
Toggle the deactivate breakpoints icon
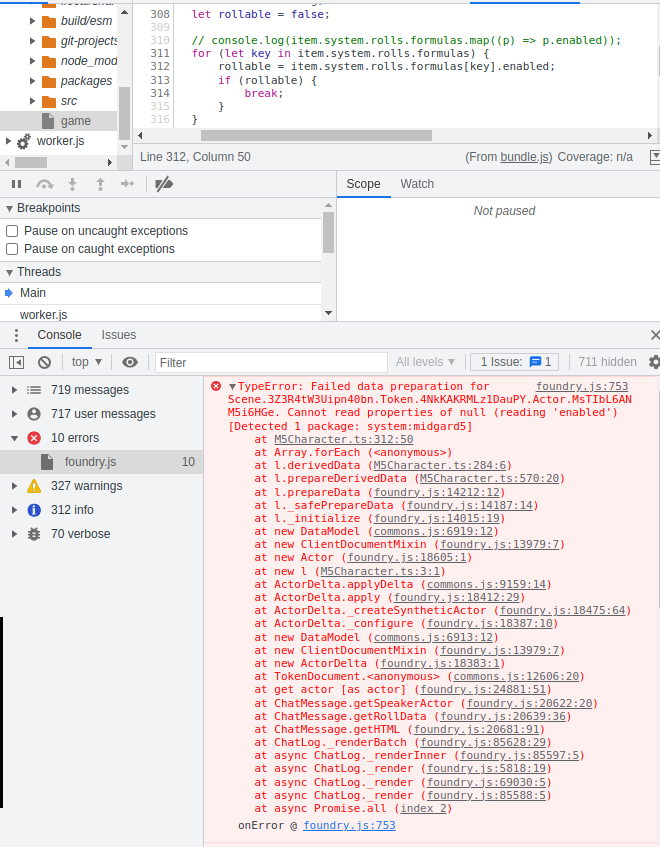point(165,184)
